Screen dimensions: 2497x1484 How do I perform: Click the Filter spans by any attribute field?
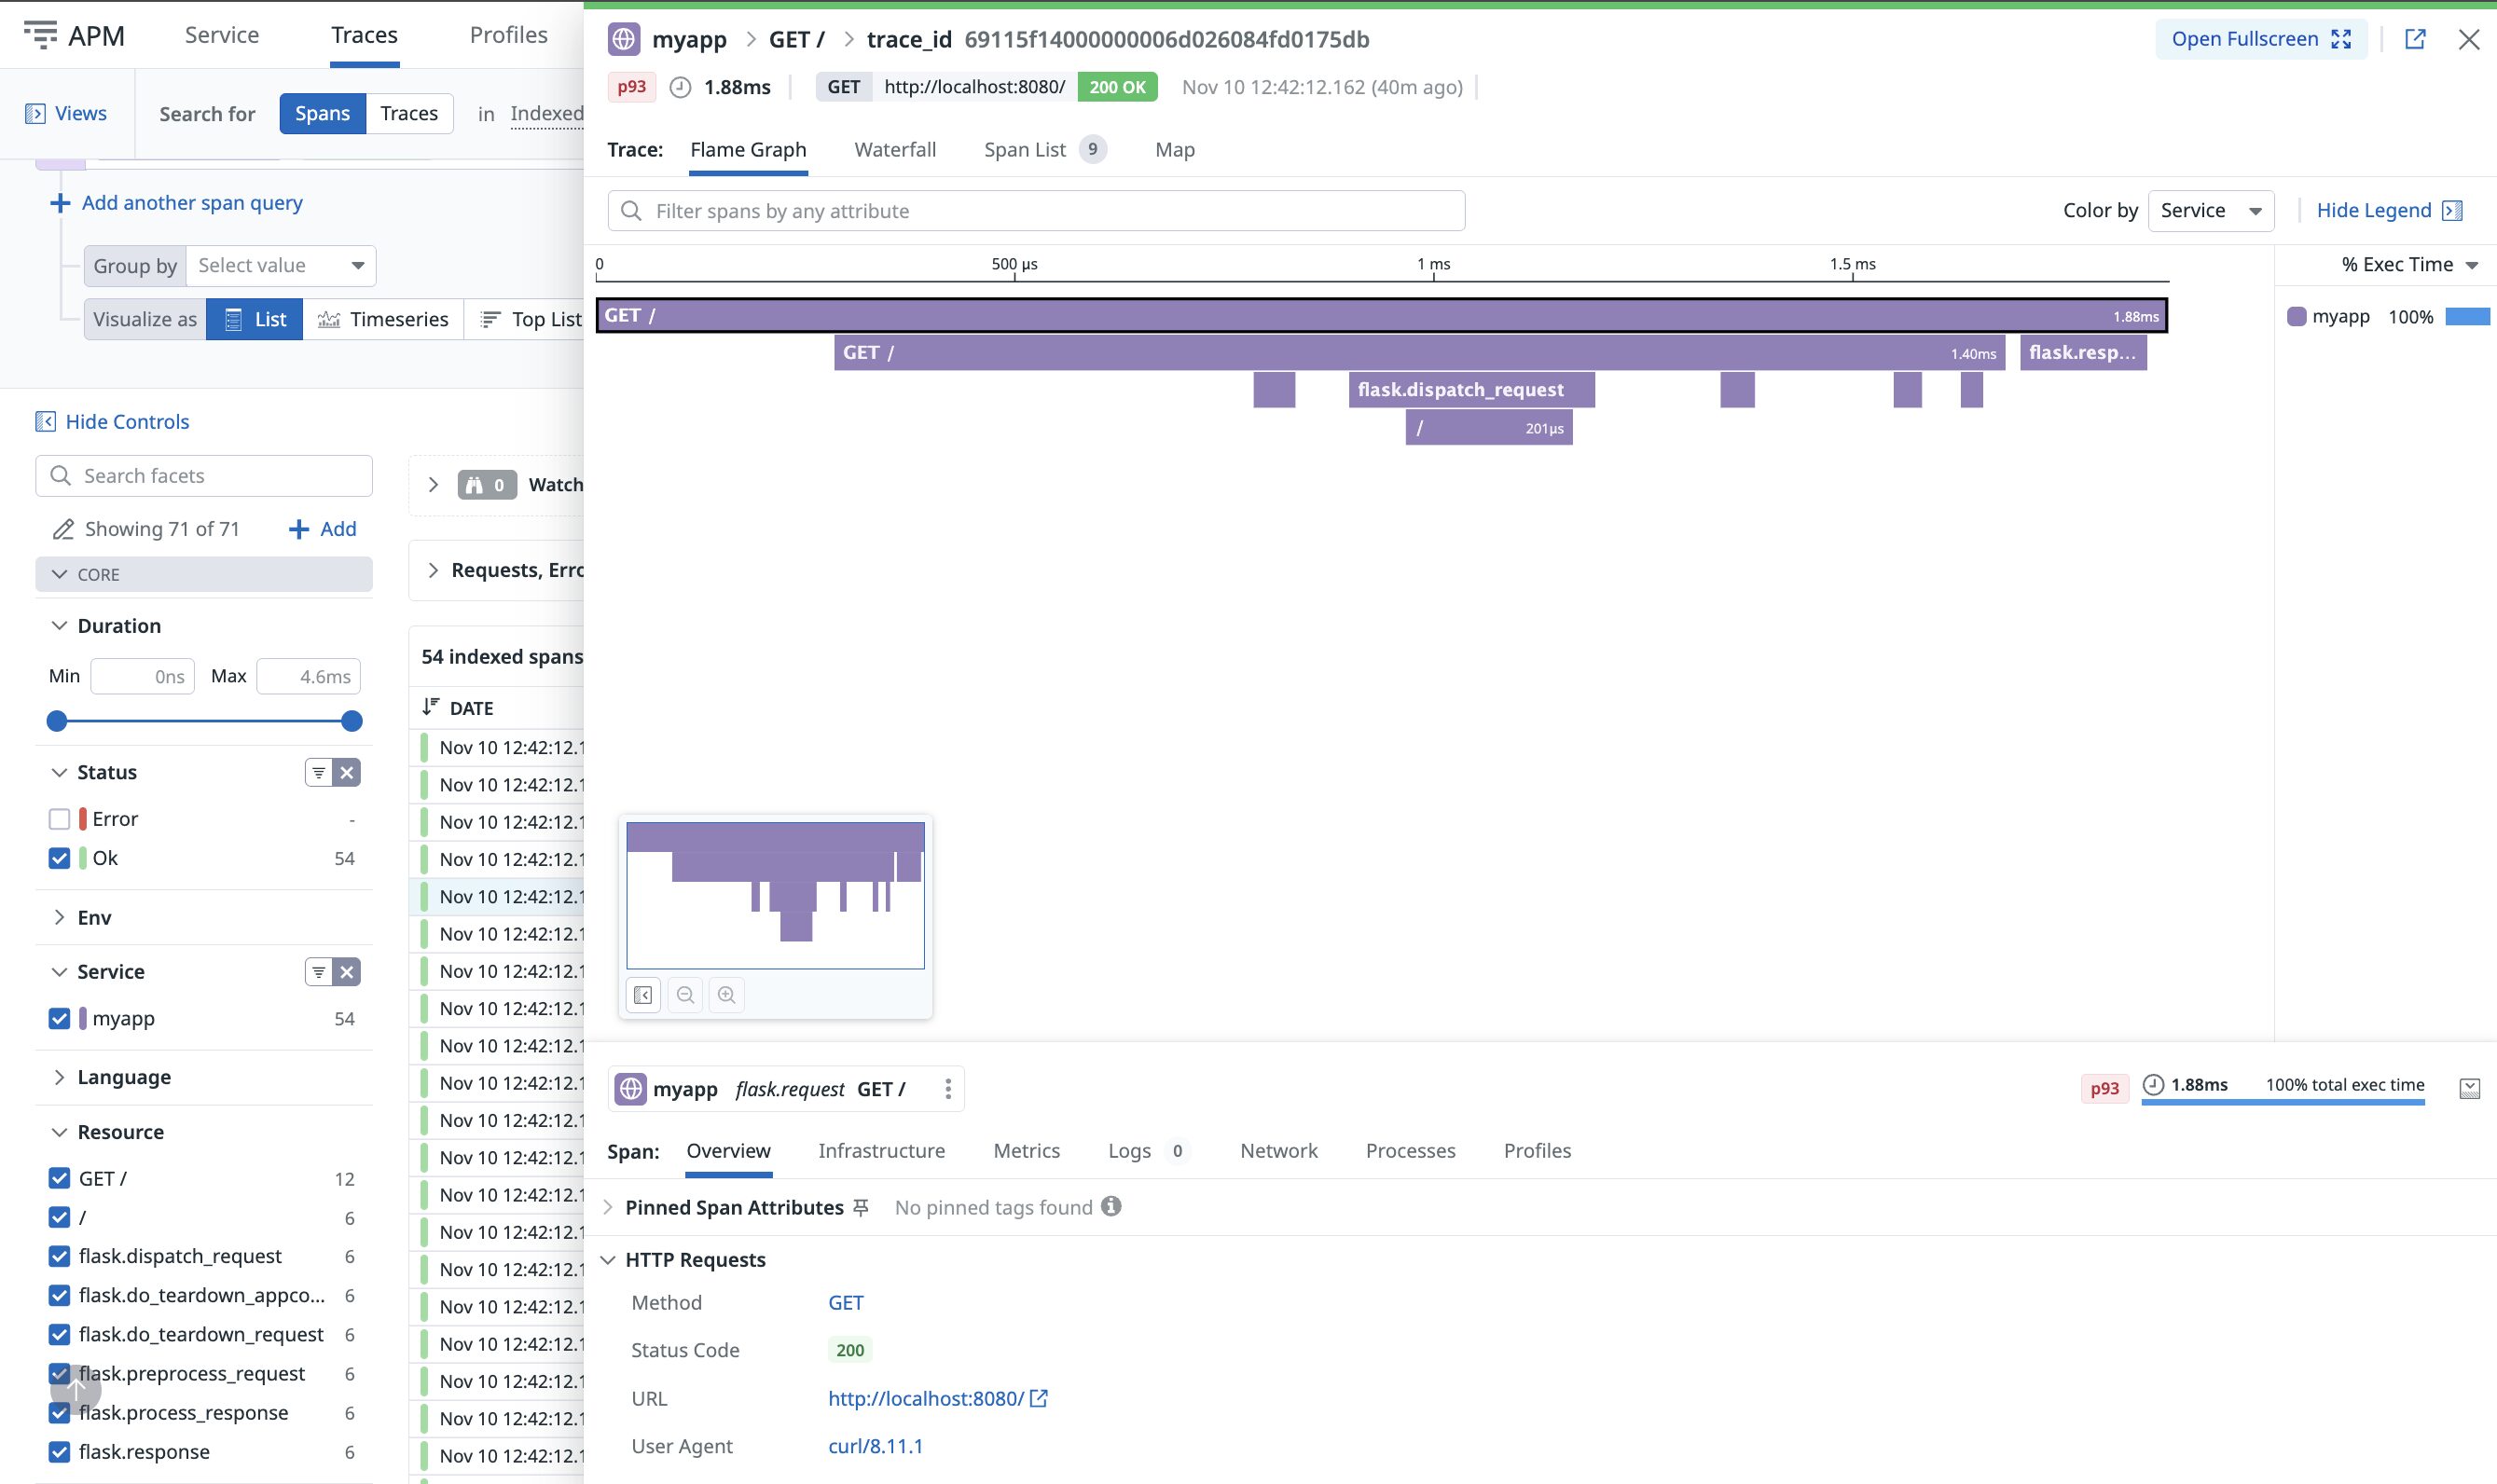pos(1034,210)
